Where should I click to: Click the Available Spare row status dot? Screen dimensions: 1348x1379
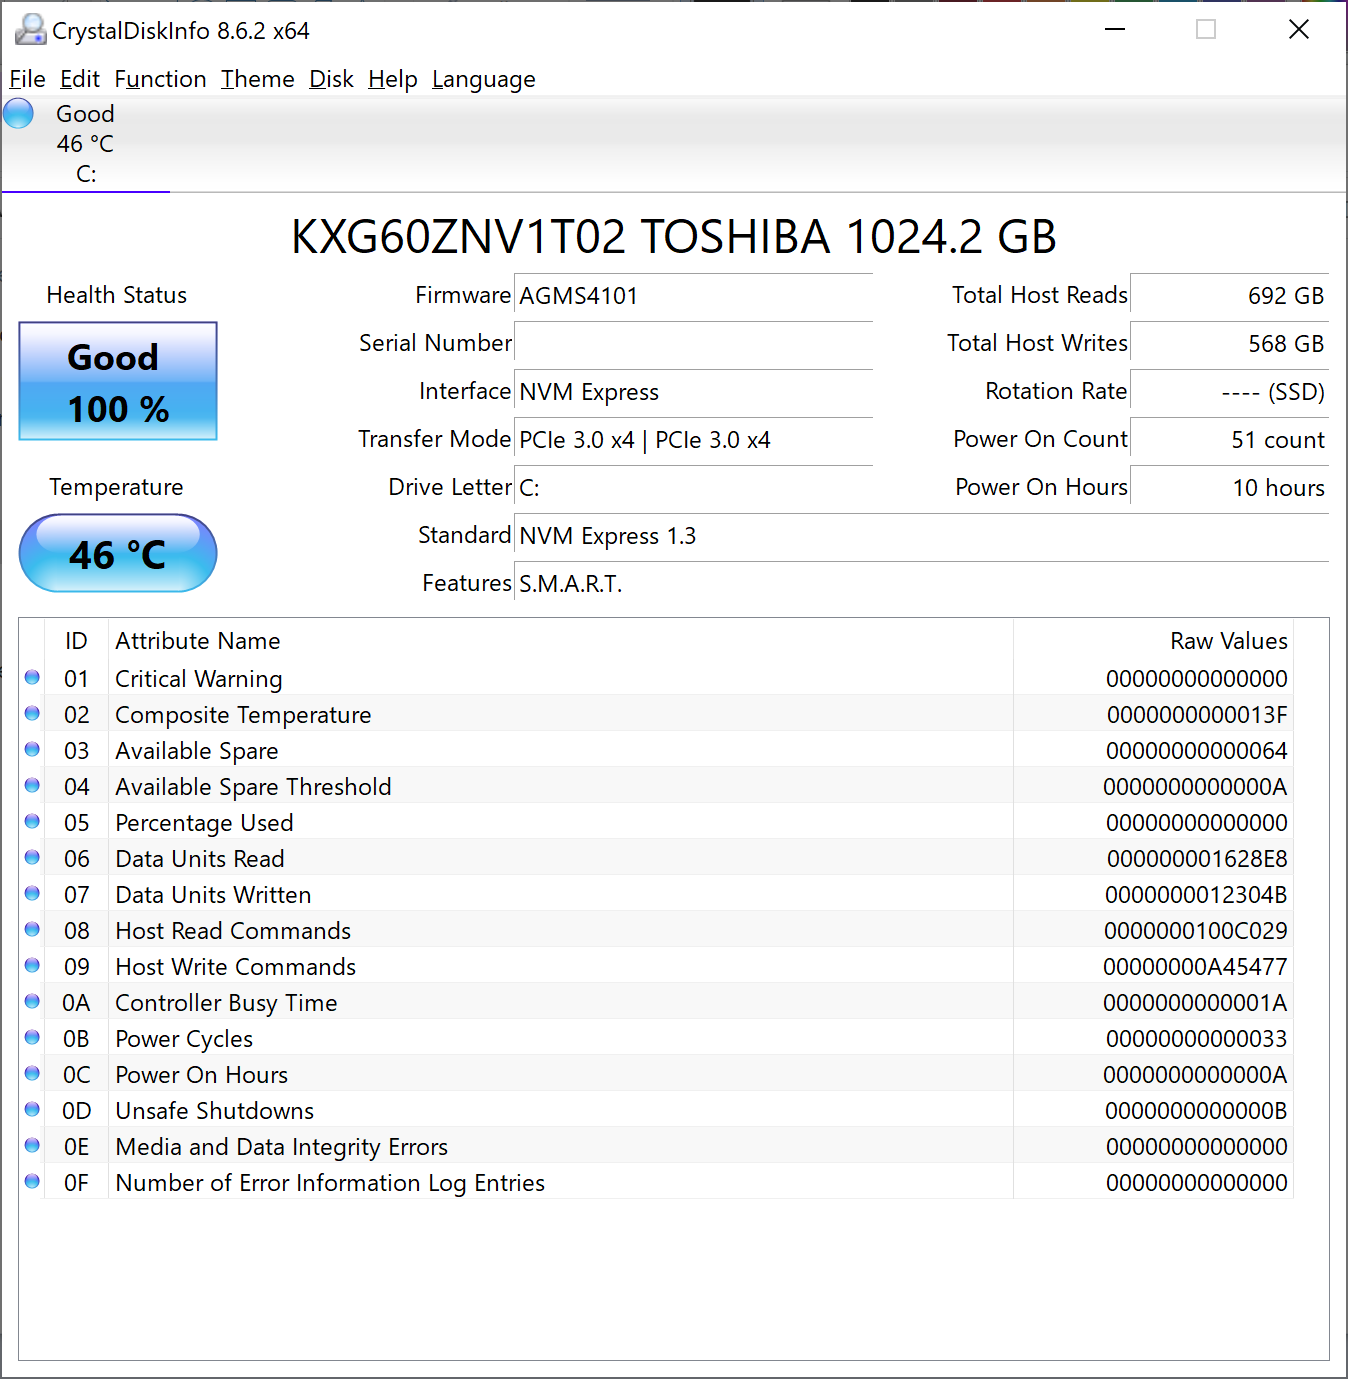[x=32, y=749]
